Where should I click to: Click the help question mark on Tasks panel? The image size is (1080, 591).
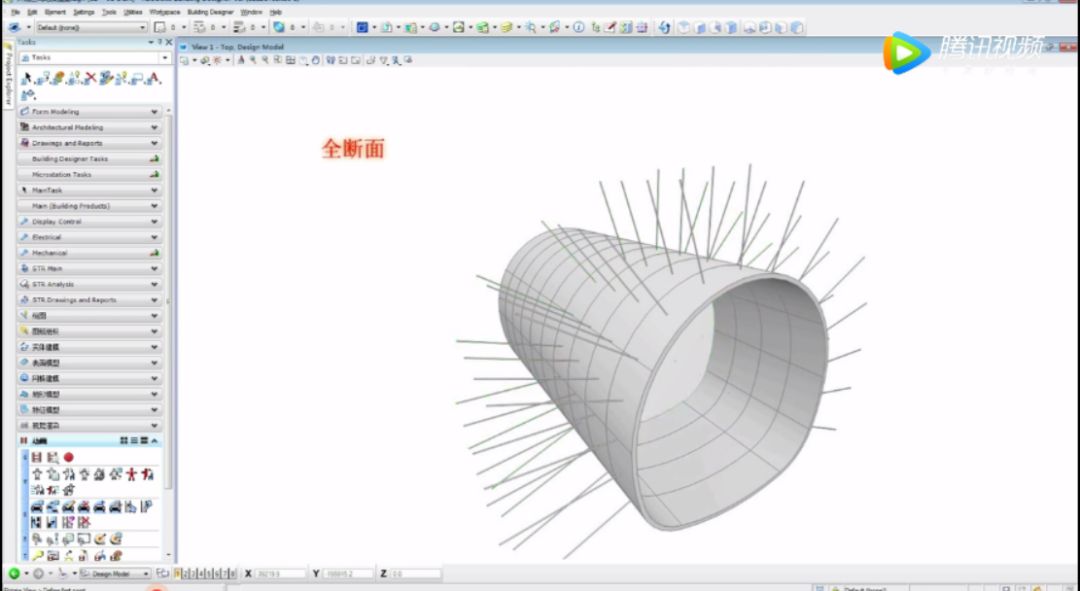160,43
